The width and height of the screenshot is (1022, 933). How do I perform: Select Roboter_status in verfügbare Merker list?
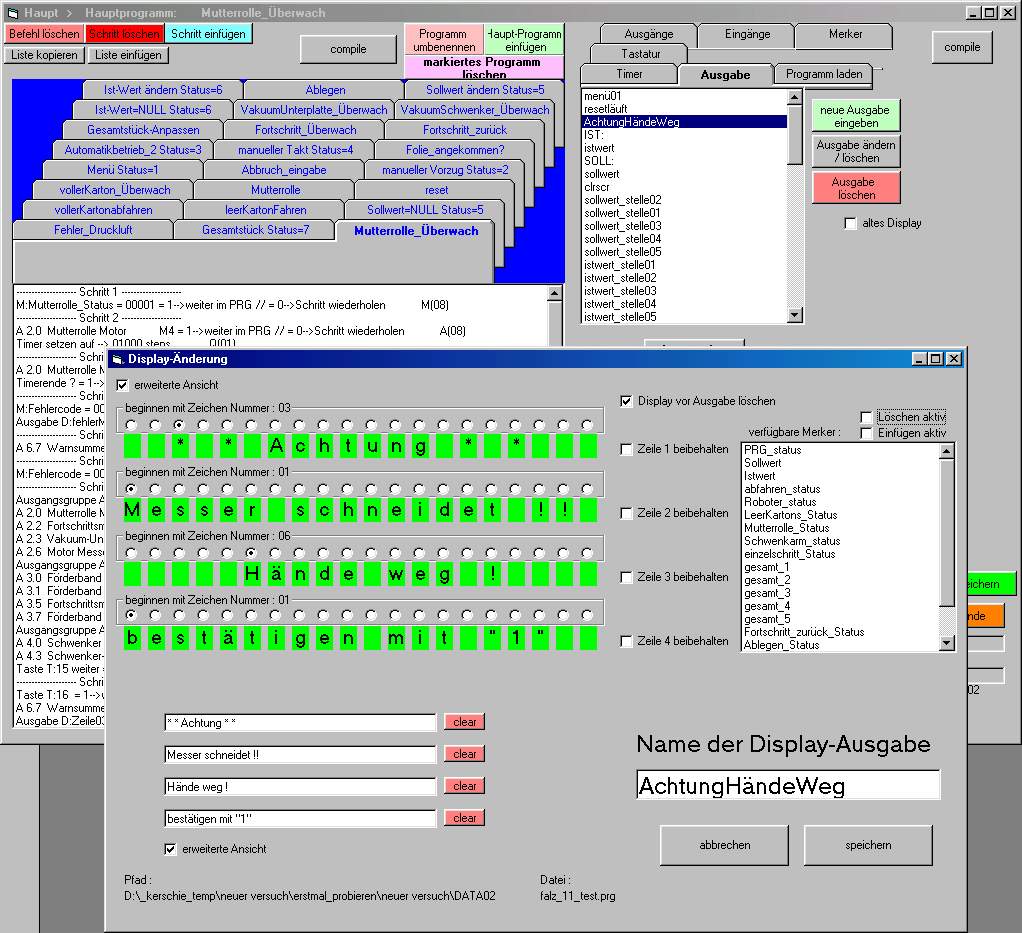tap(780, 502)
